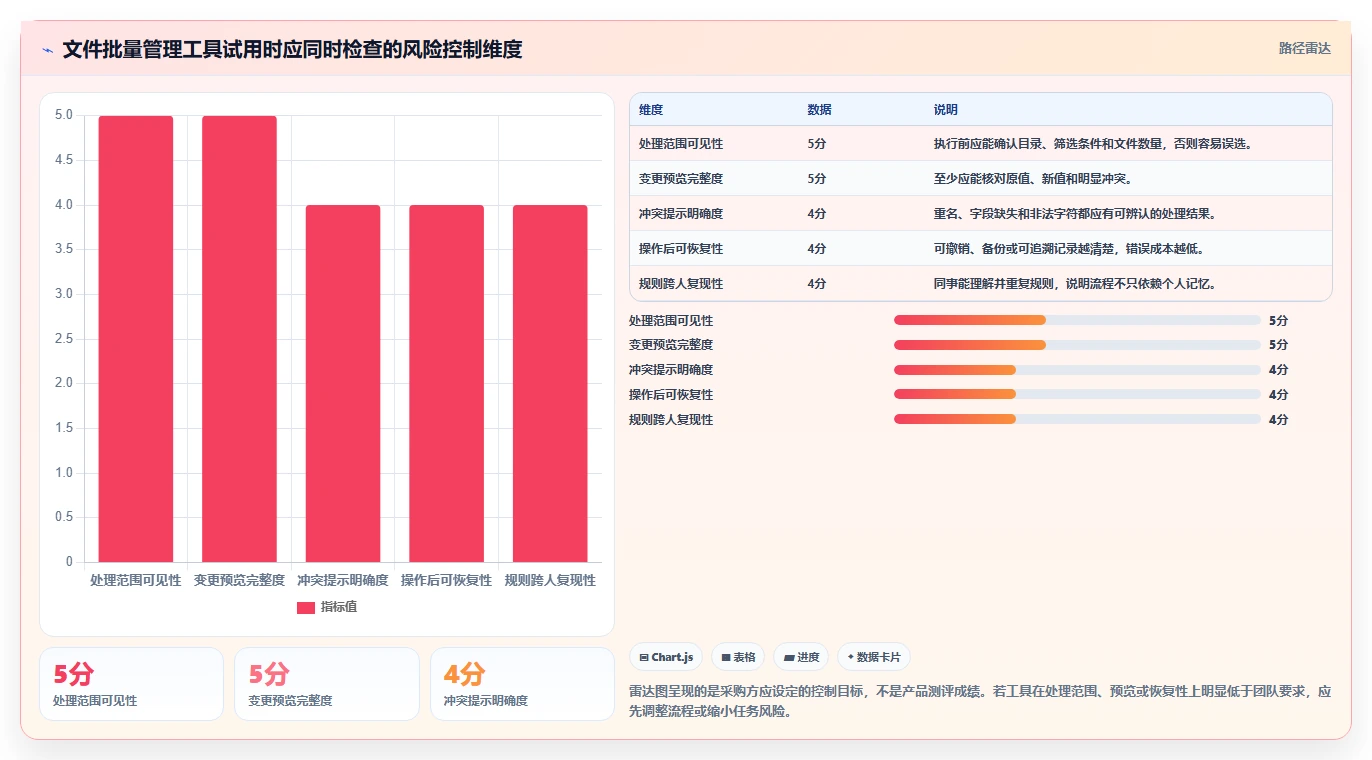Click table cell 变更预览完整度 in the 维度 column

point(681,179)
